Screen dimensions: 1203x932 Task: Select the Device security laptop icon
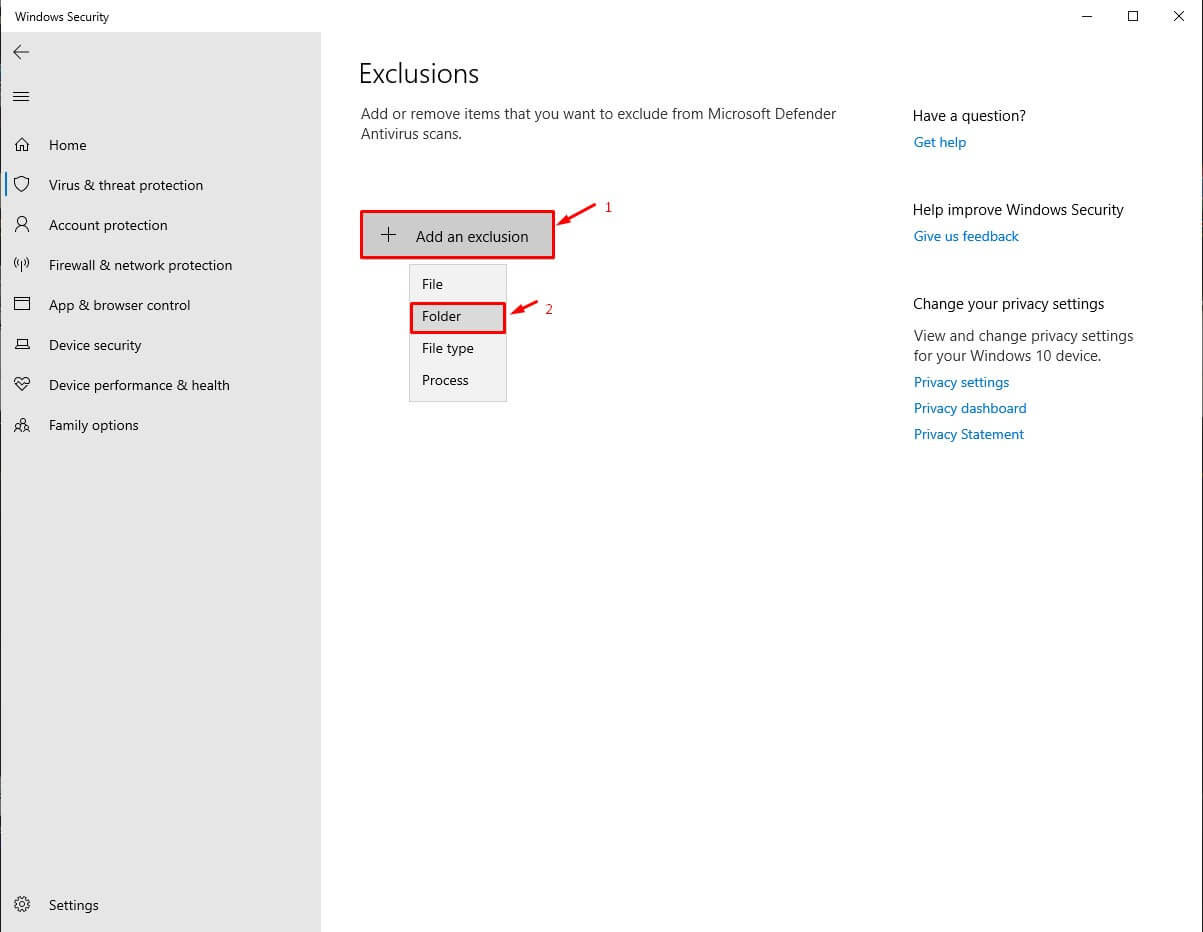[22, 345]
